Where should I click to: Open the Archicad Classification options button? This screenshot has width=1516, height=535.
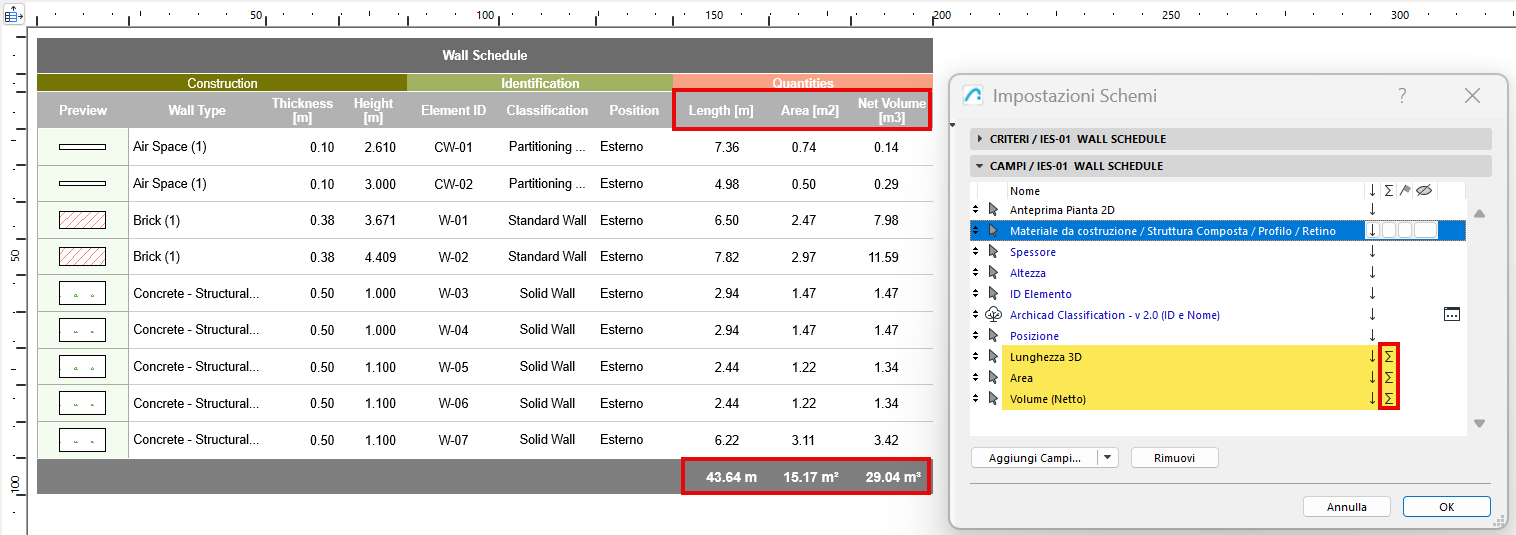[1452, 315]
